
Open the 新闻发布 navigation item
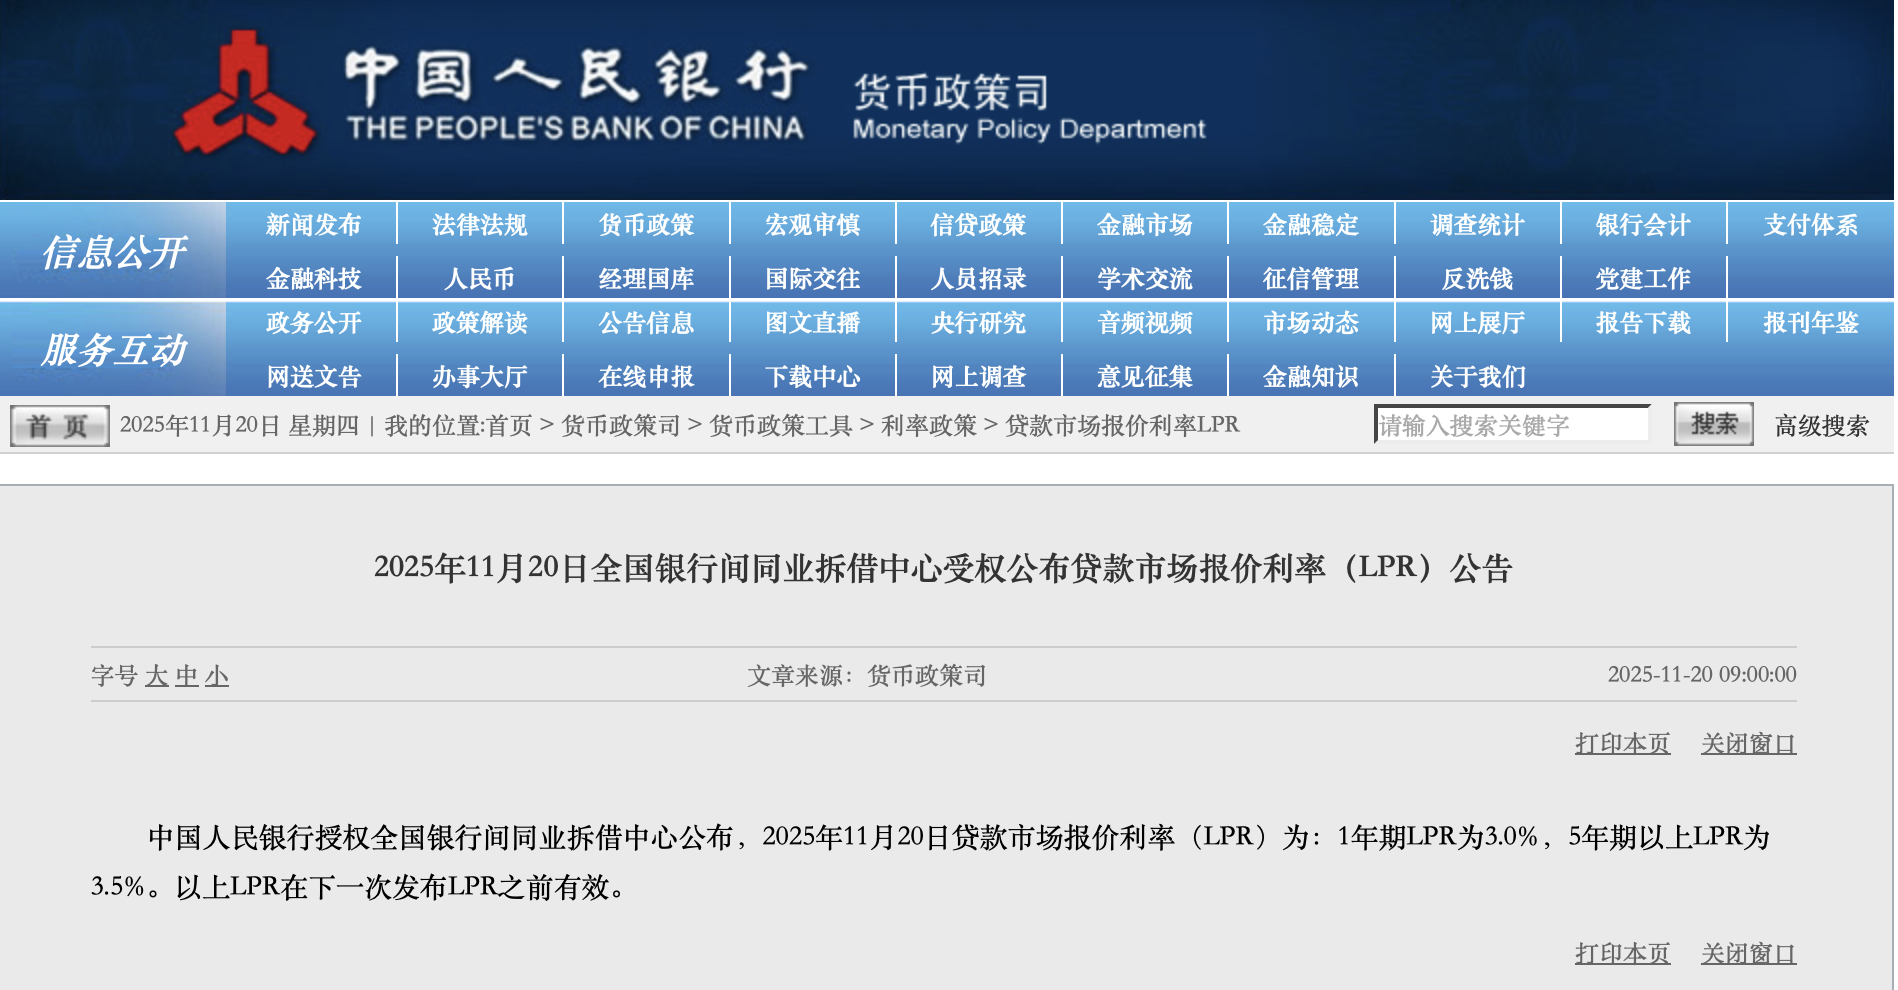(x=313, y=224)
